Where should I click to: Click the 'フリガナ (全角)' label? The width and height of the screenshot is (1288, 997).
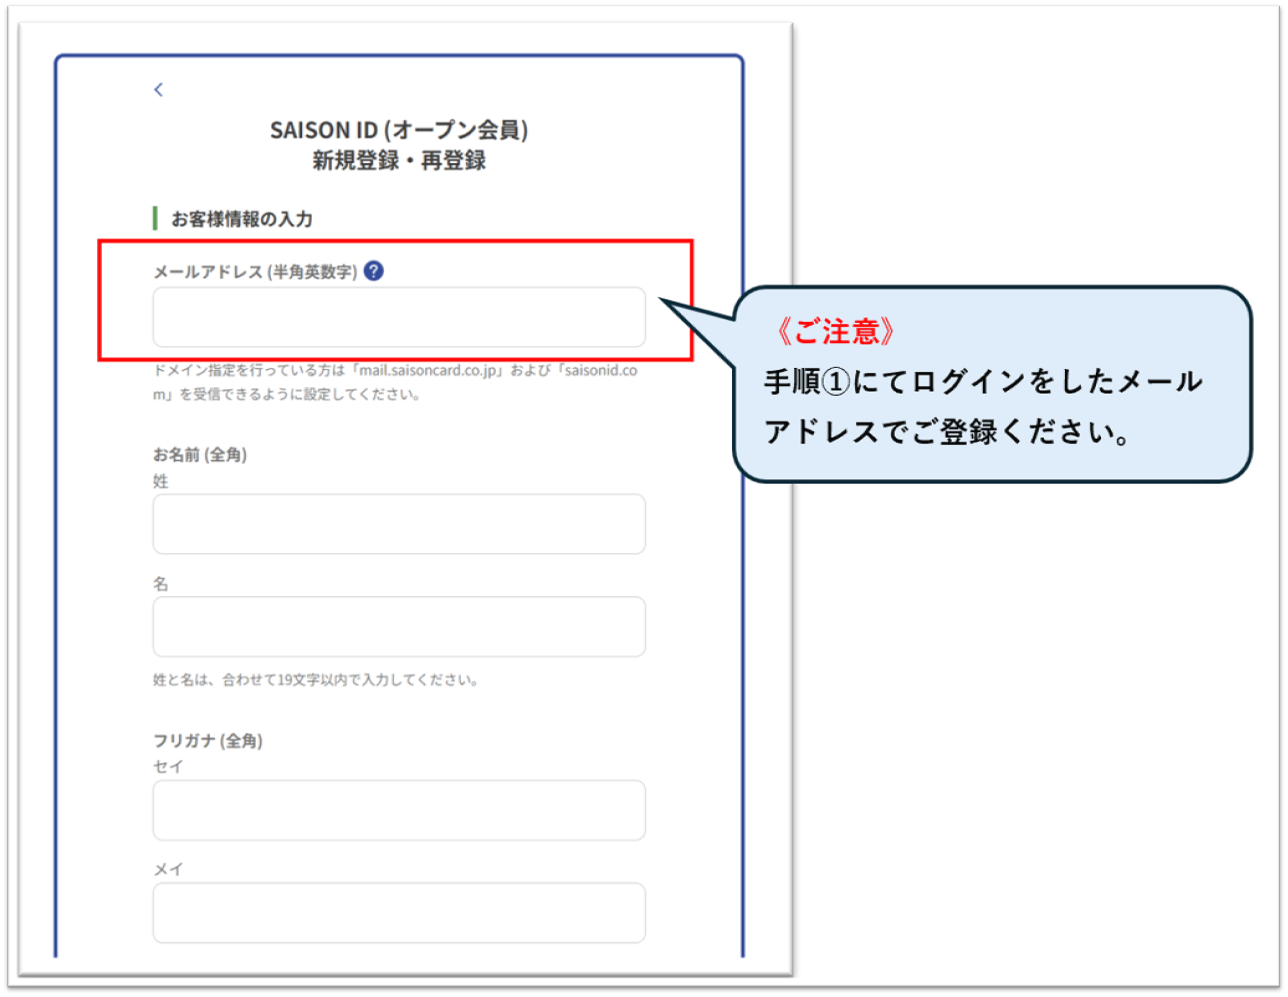pyautogui.click(x=208, y=741)
